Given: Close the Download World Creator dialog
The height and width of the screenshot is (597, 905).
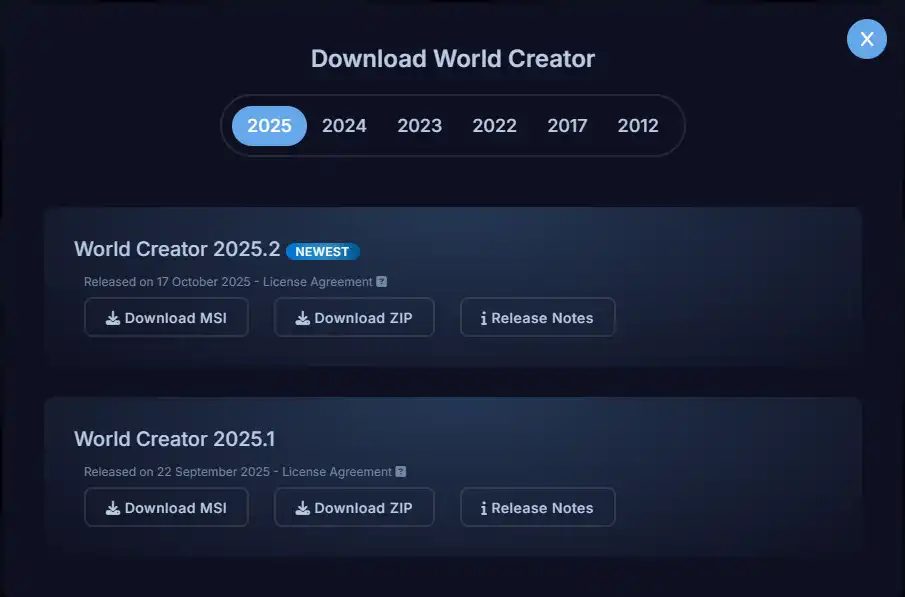Looking at the screenshot, I should (866, 39).
